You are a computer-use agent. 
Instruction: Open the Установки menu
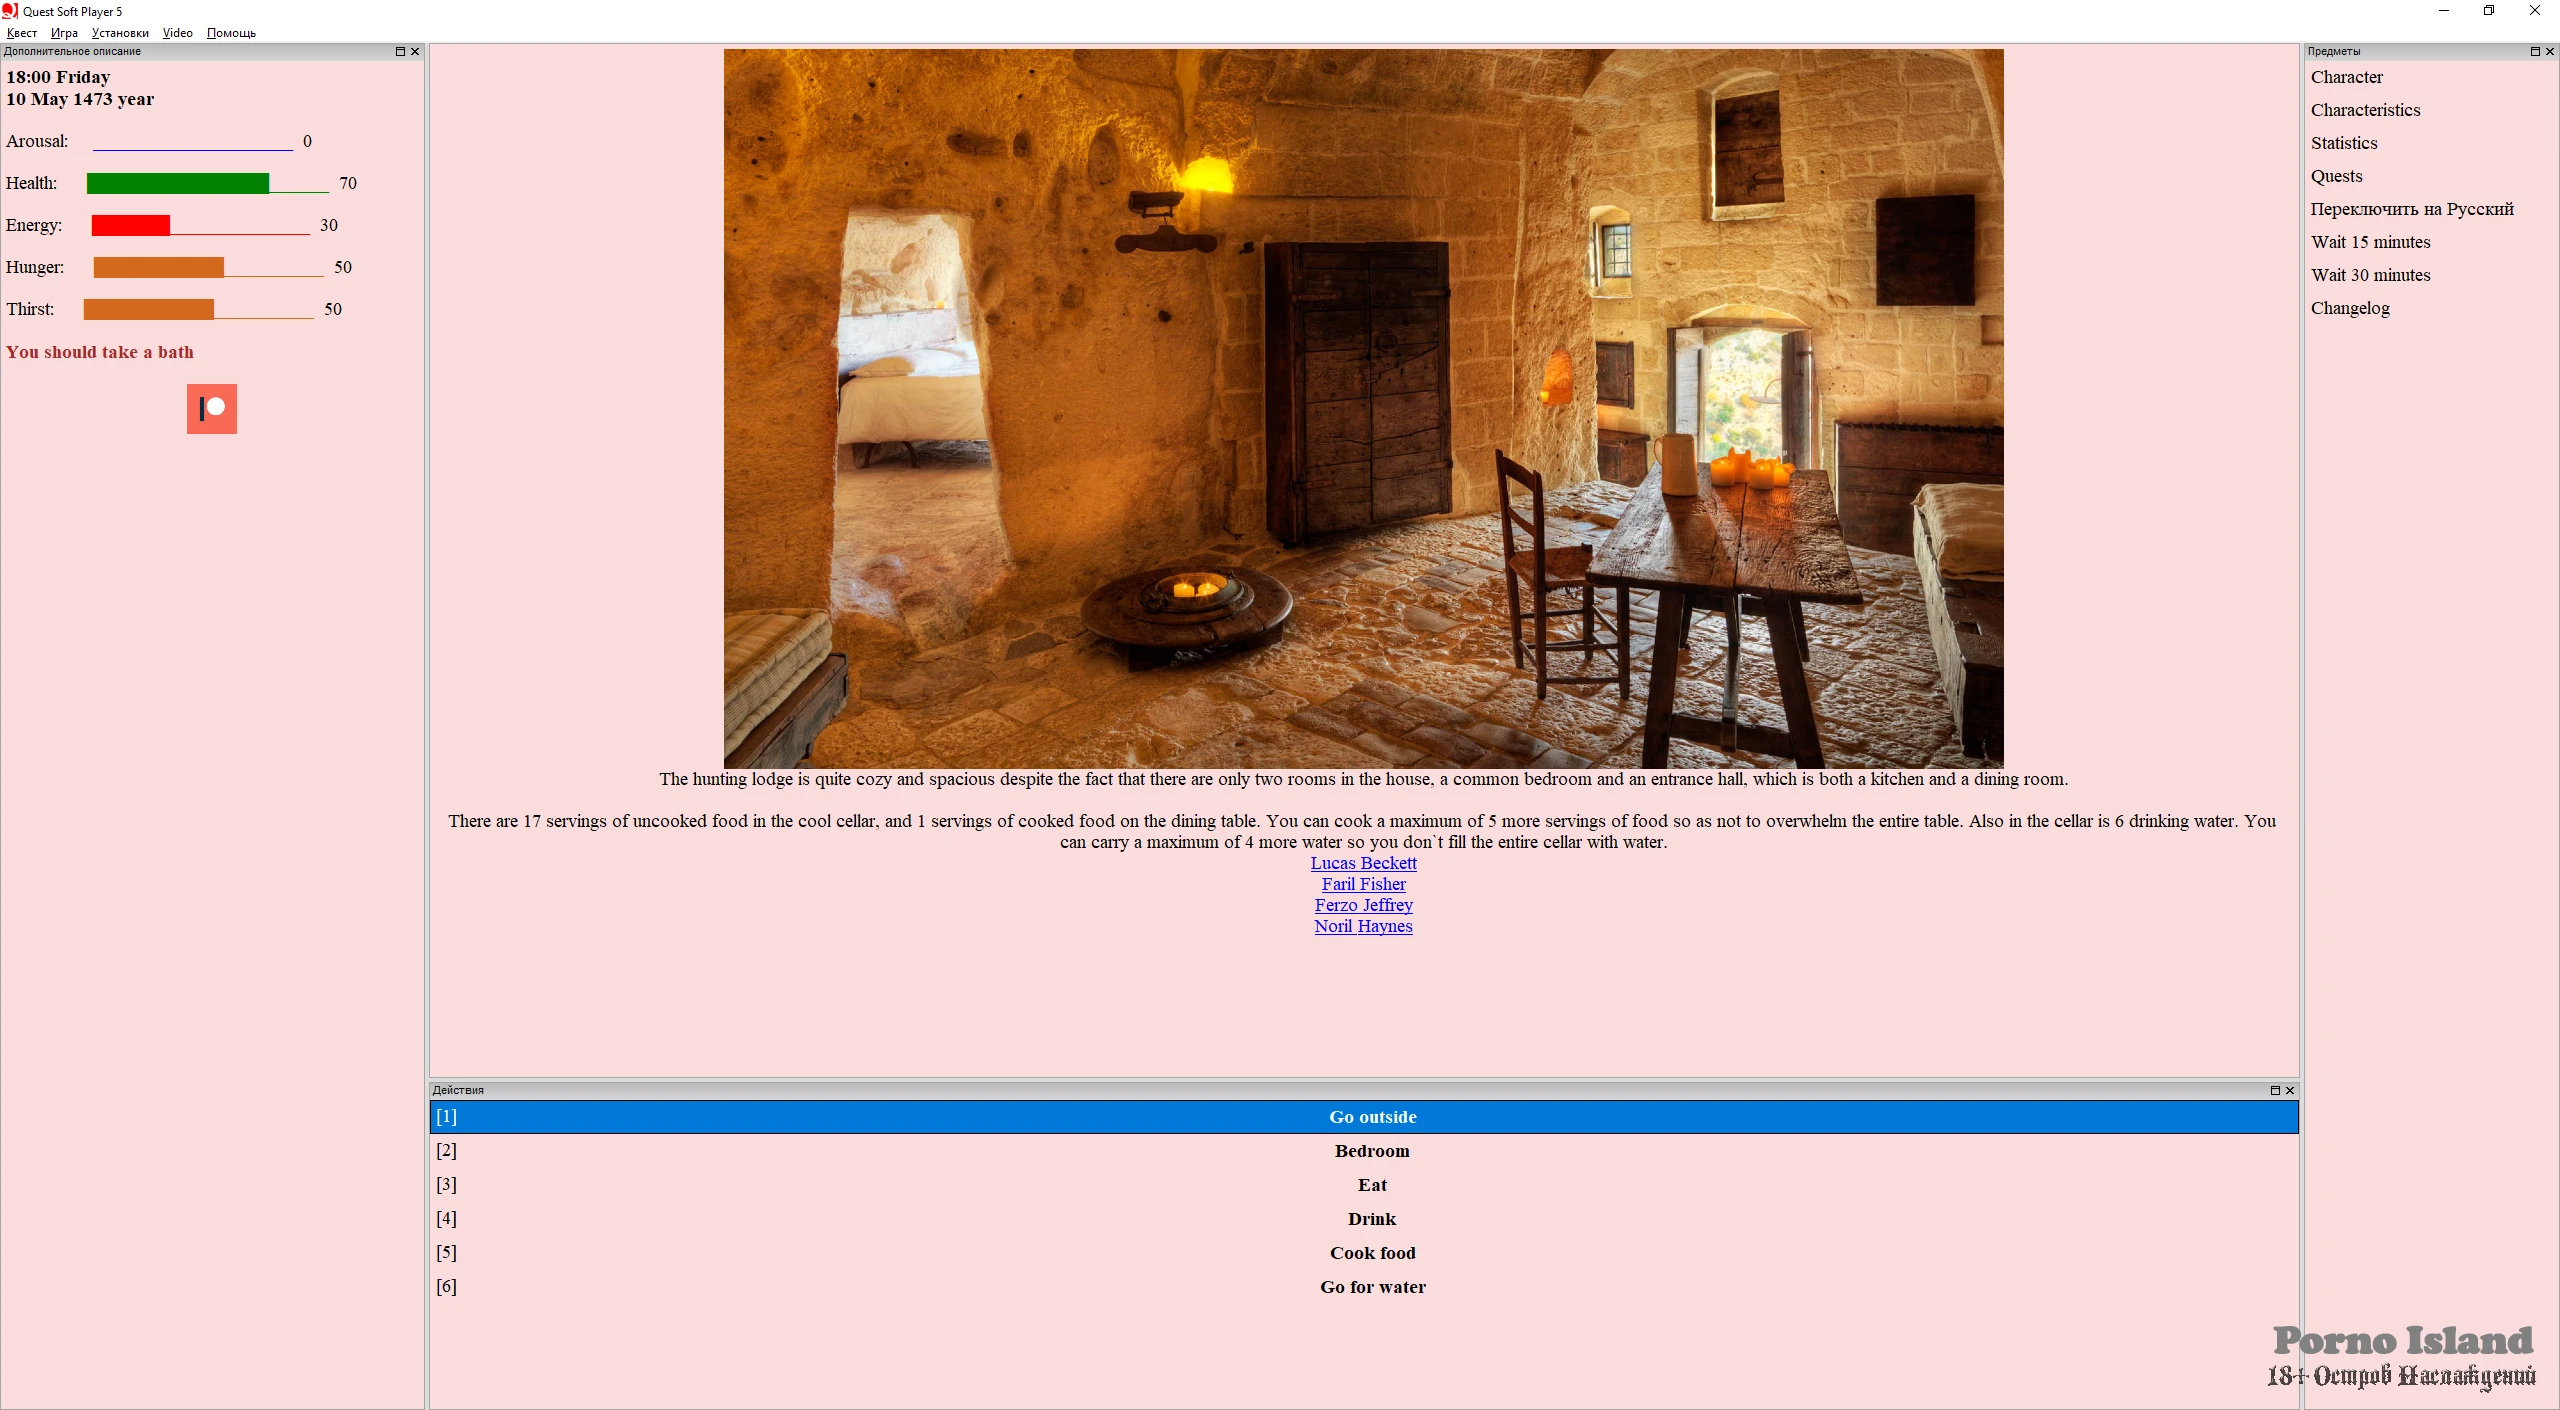coord(120,33)
